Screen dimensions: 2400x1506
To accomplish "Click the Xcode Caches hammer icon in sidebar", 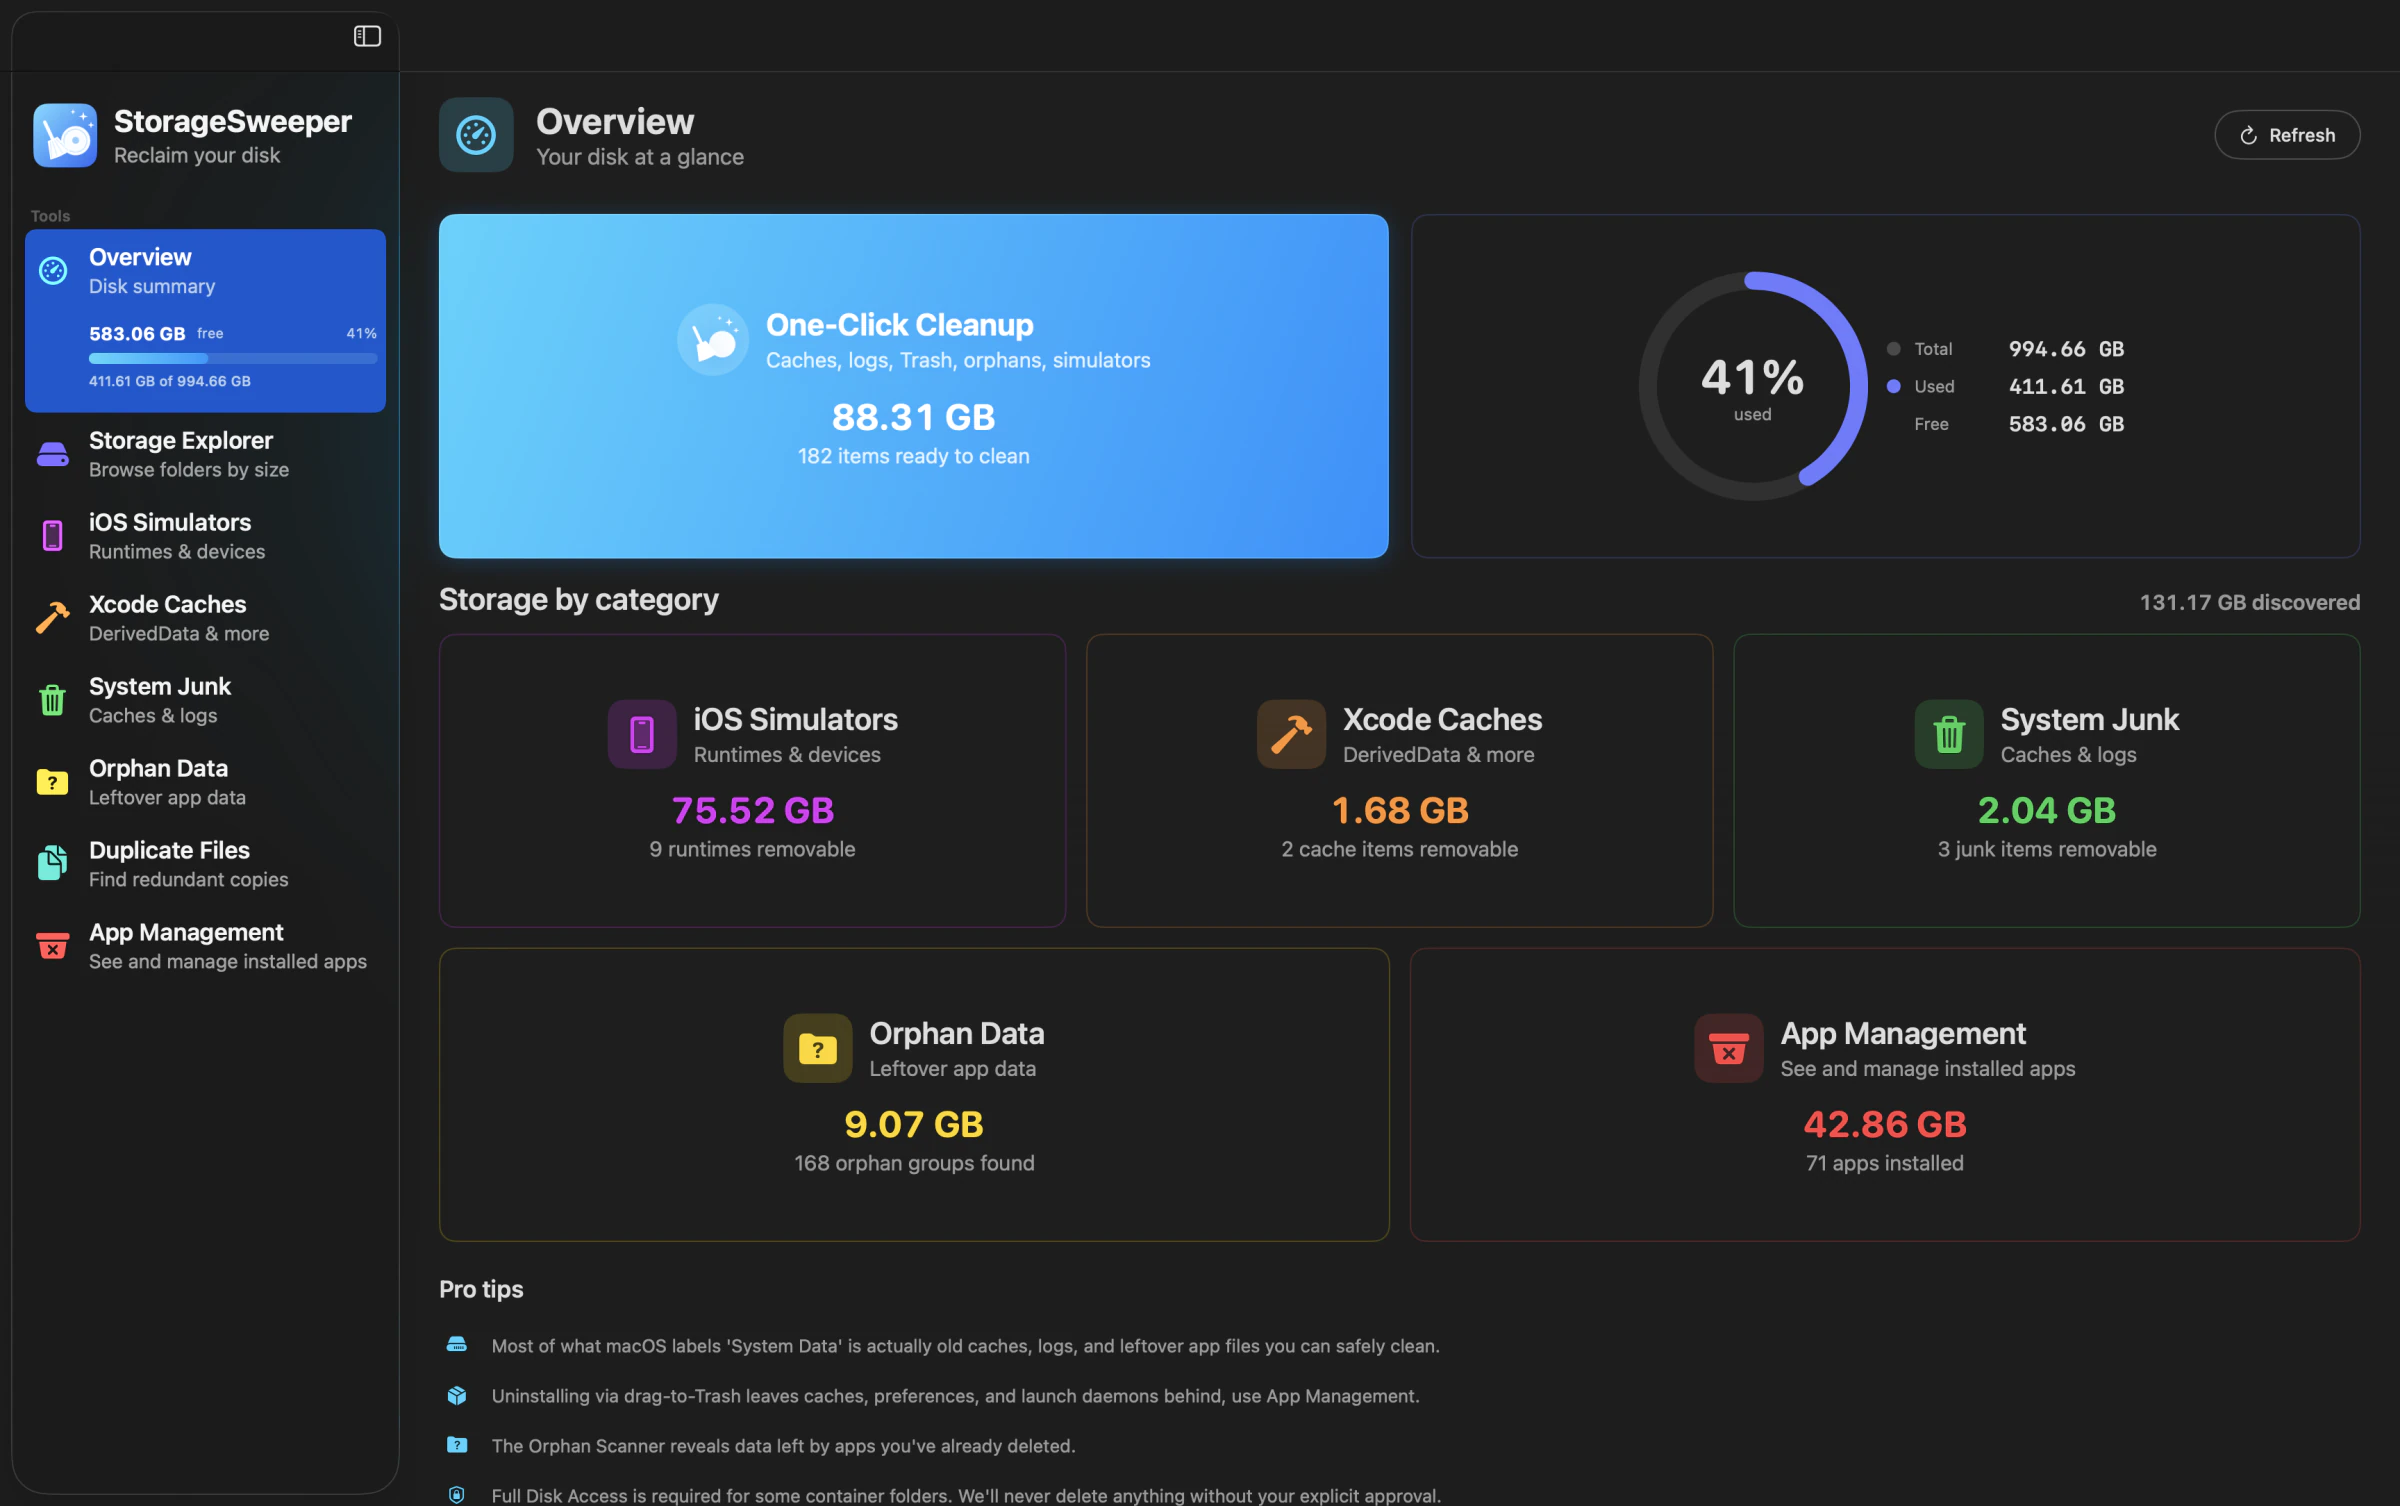I will [53, 618].
